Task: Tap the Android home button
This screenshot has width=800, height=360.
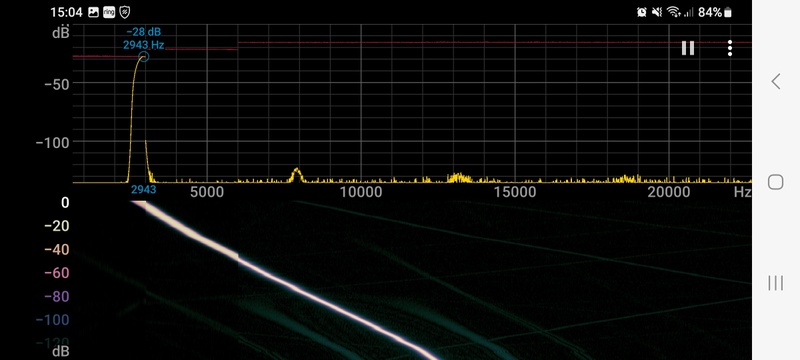Action: (x=776, y=182)
